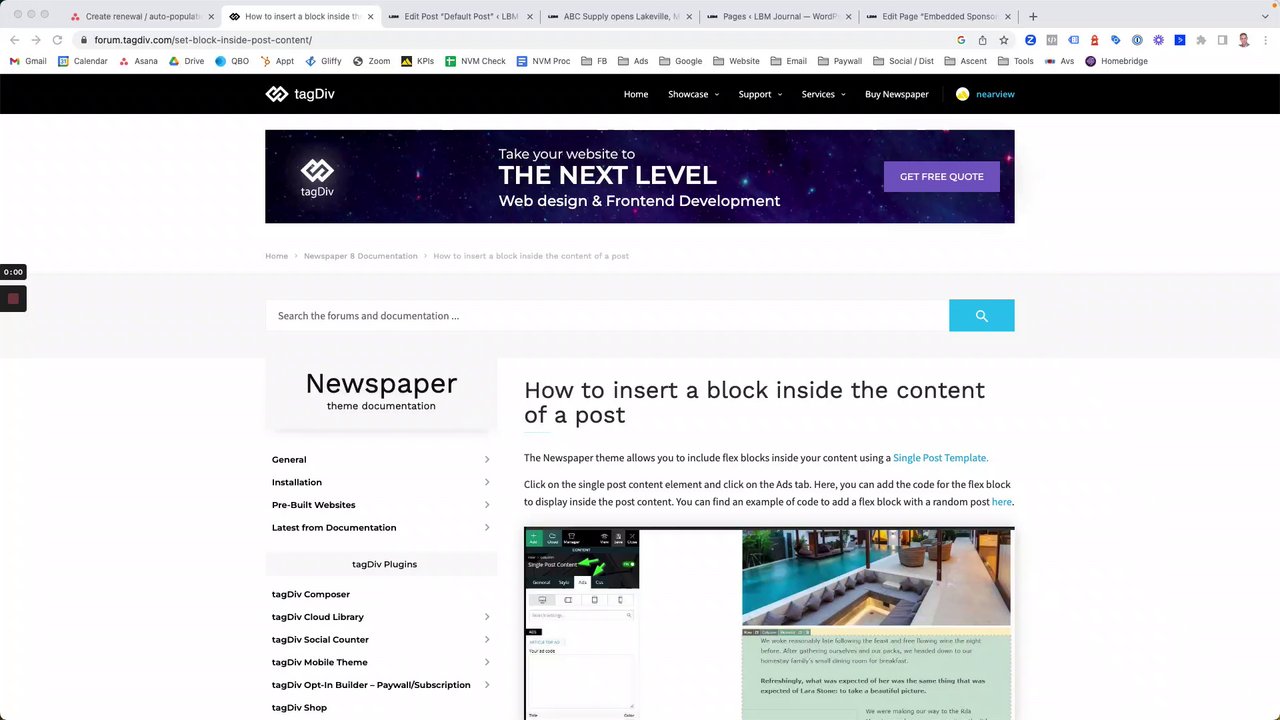Click the red stop recording button
This screenshot has width=1280, height=720.
click(13, 298)
